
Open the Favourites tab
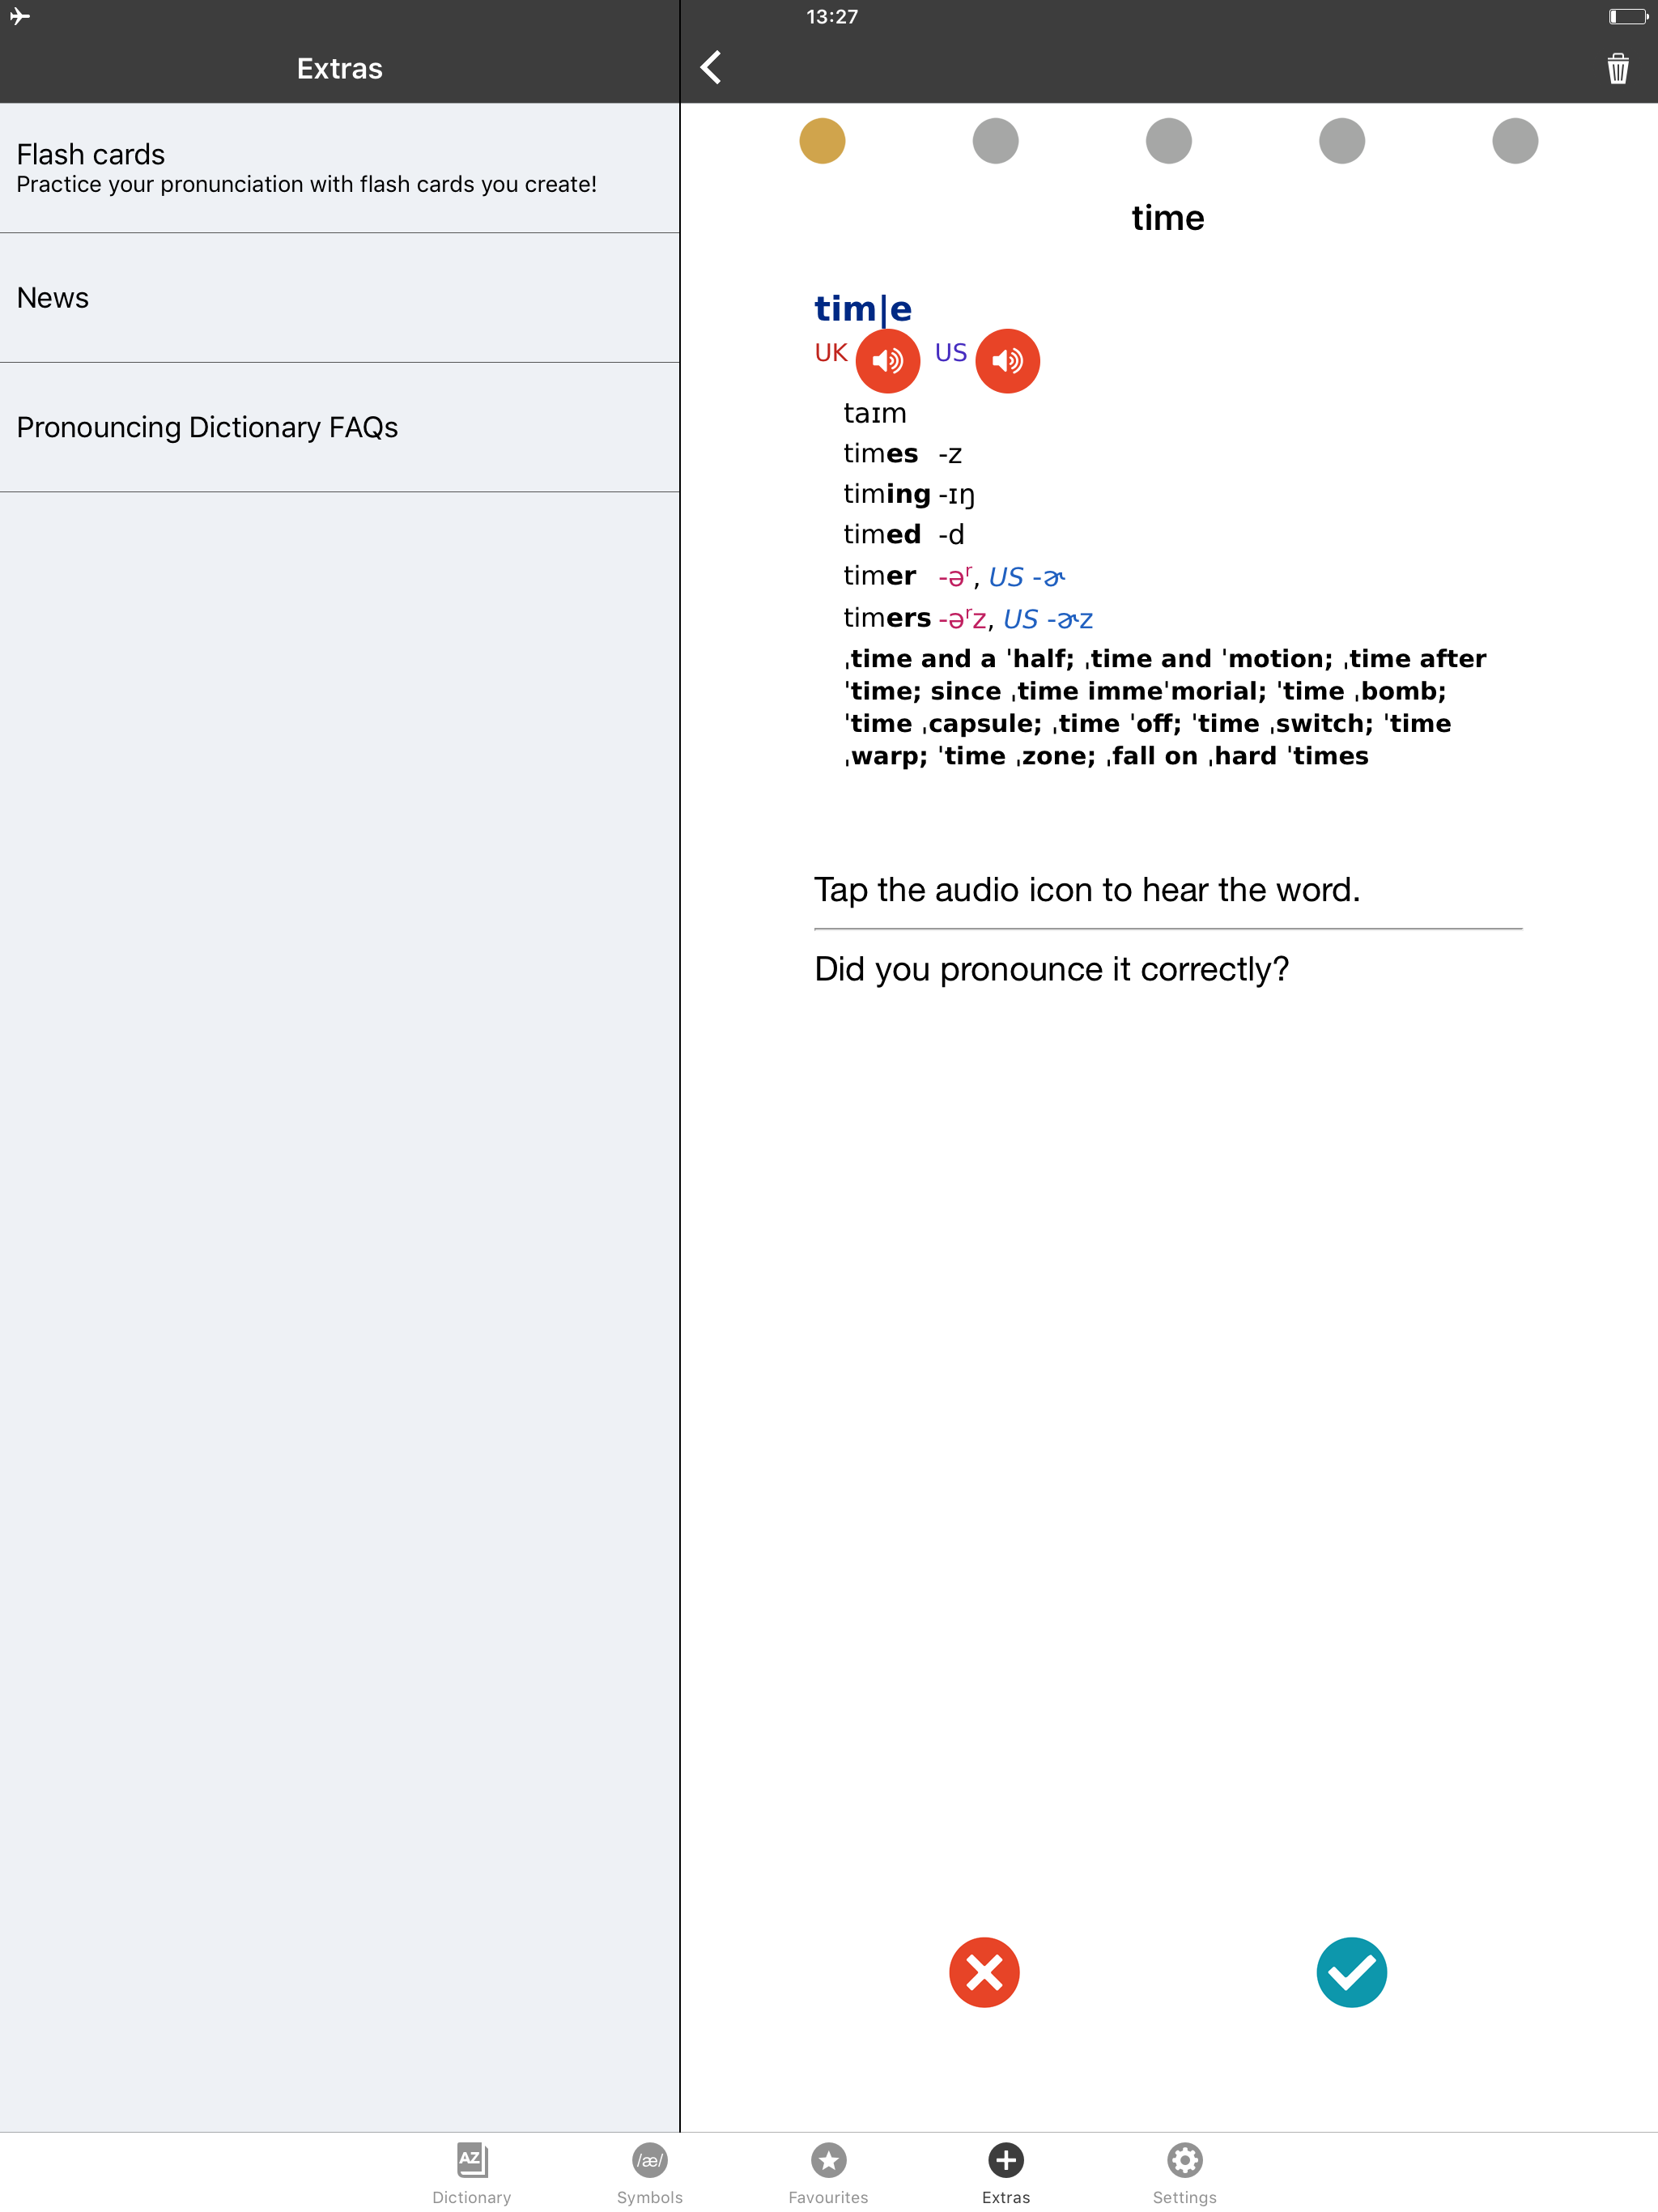828,2172
